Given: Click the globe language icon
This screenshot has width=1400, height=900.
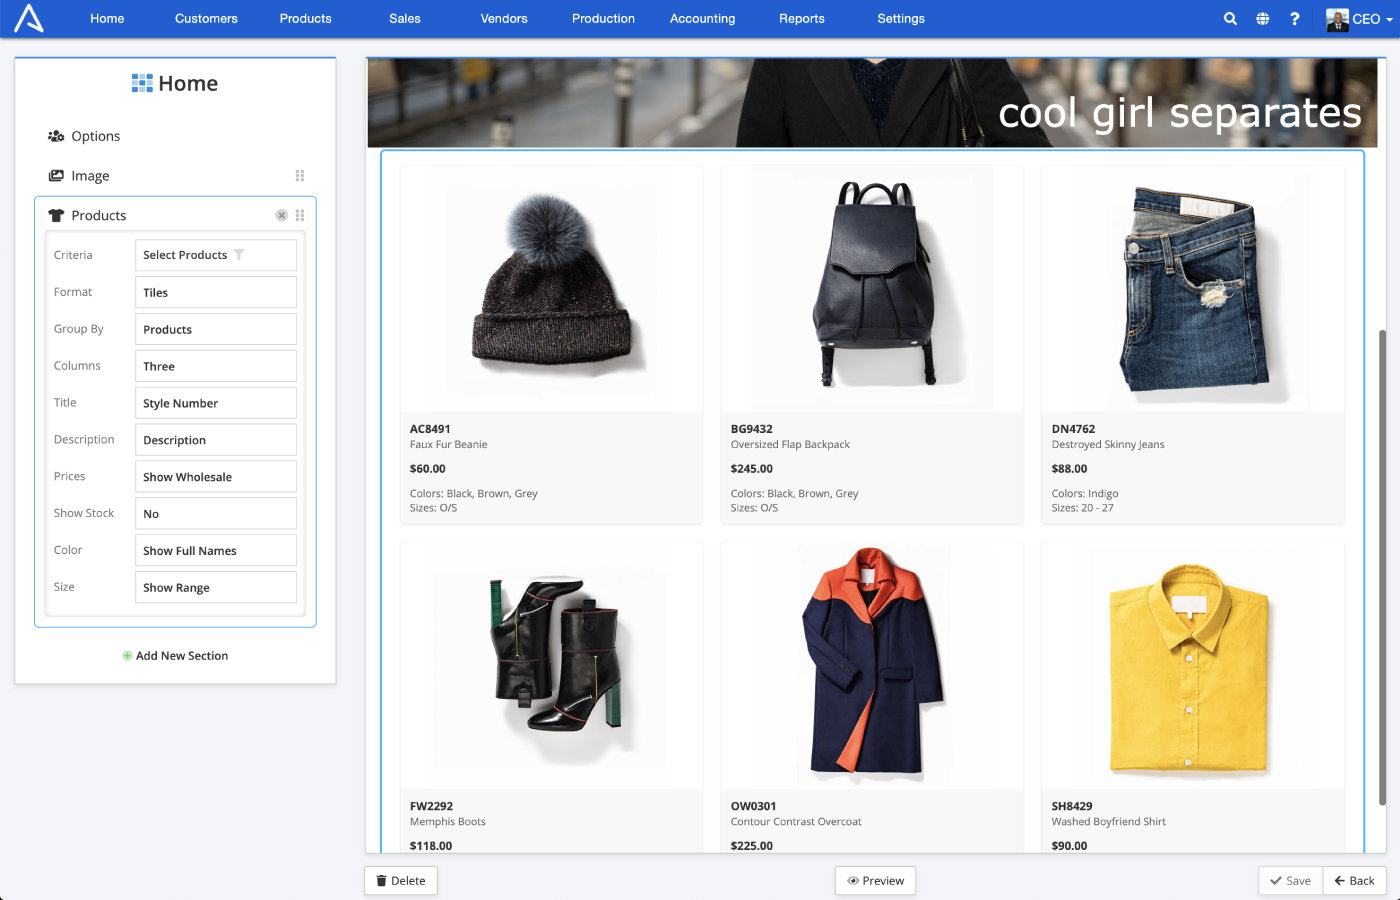Looking at the screenshot, I should click(x=1262, y=18).
